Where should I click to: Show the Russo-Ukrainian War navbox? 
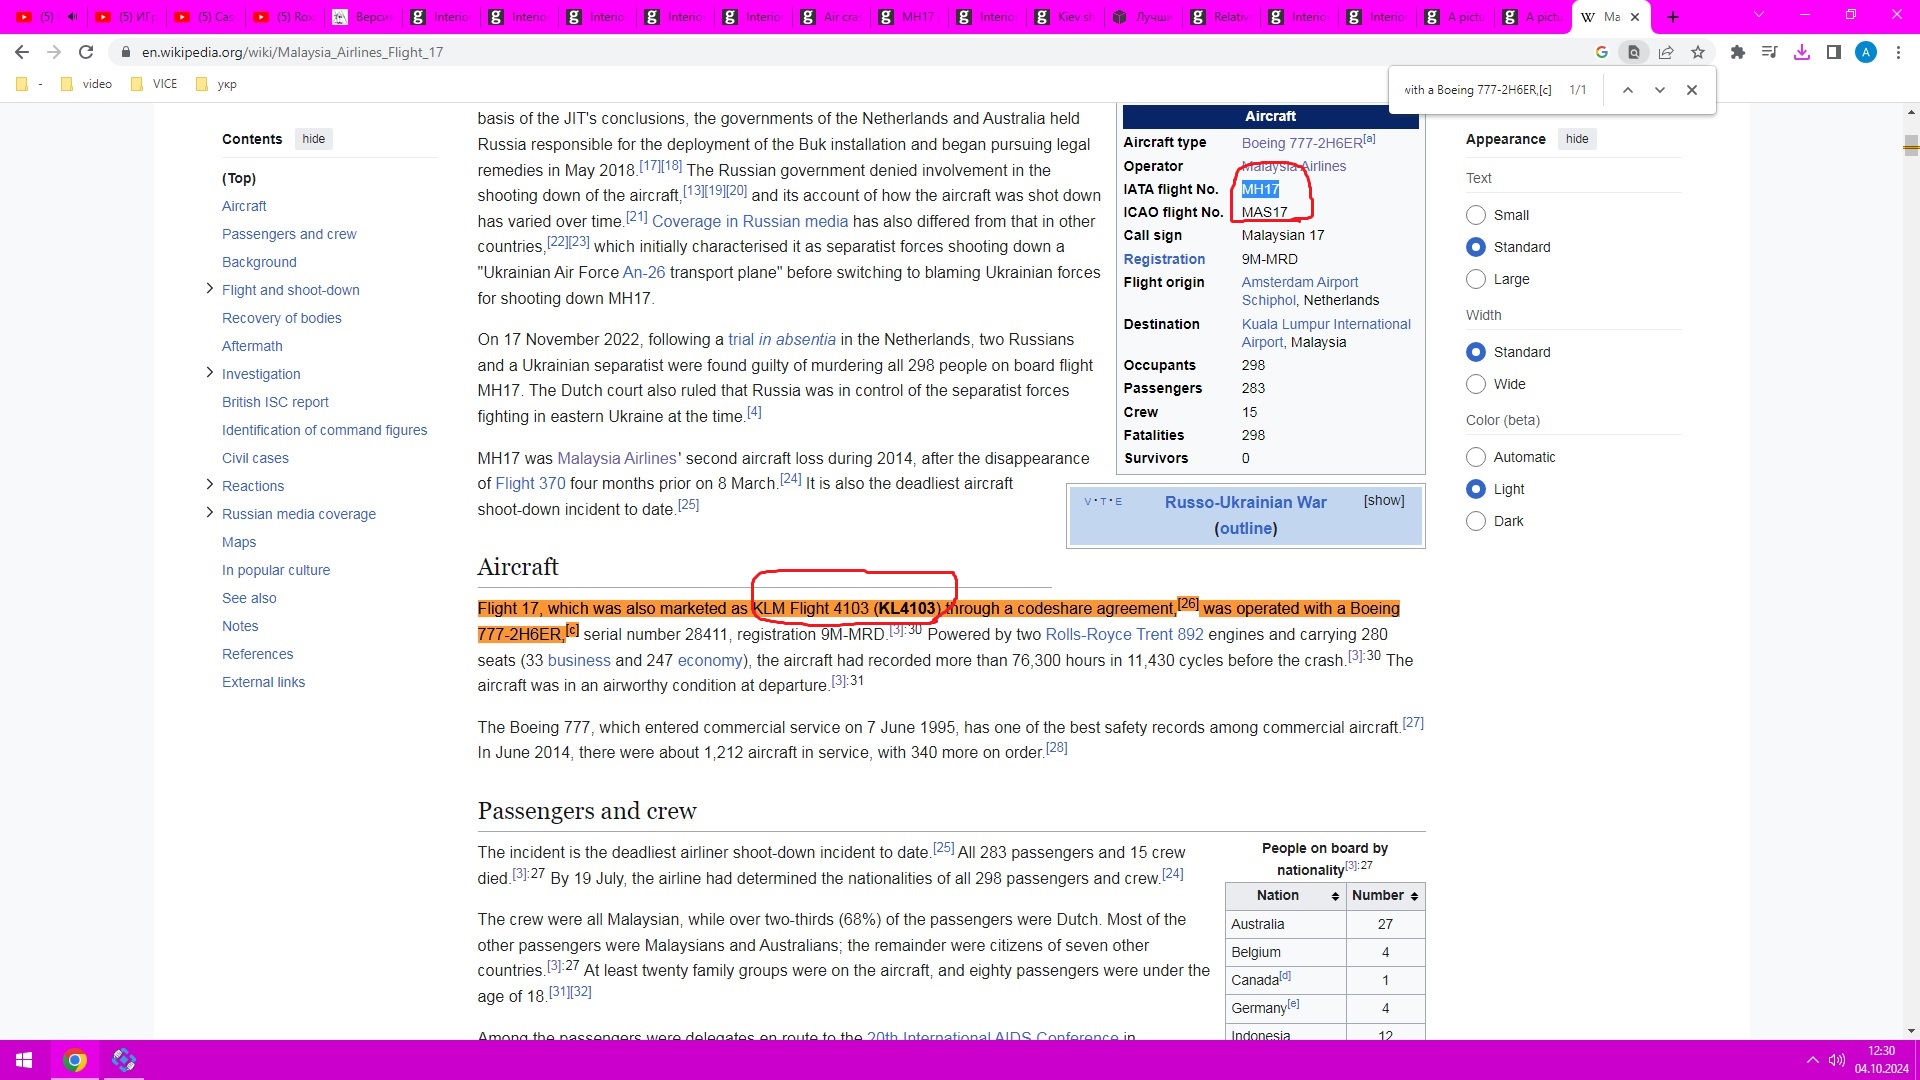pyautogui.click(x=1384, y=500)
